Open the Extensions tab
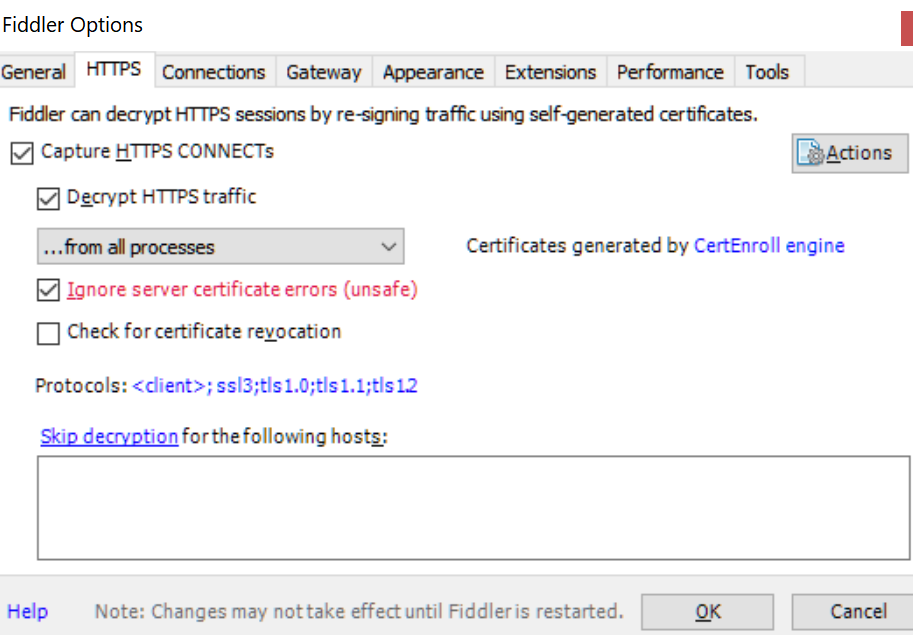913x635 pixels. 551,72
